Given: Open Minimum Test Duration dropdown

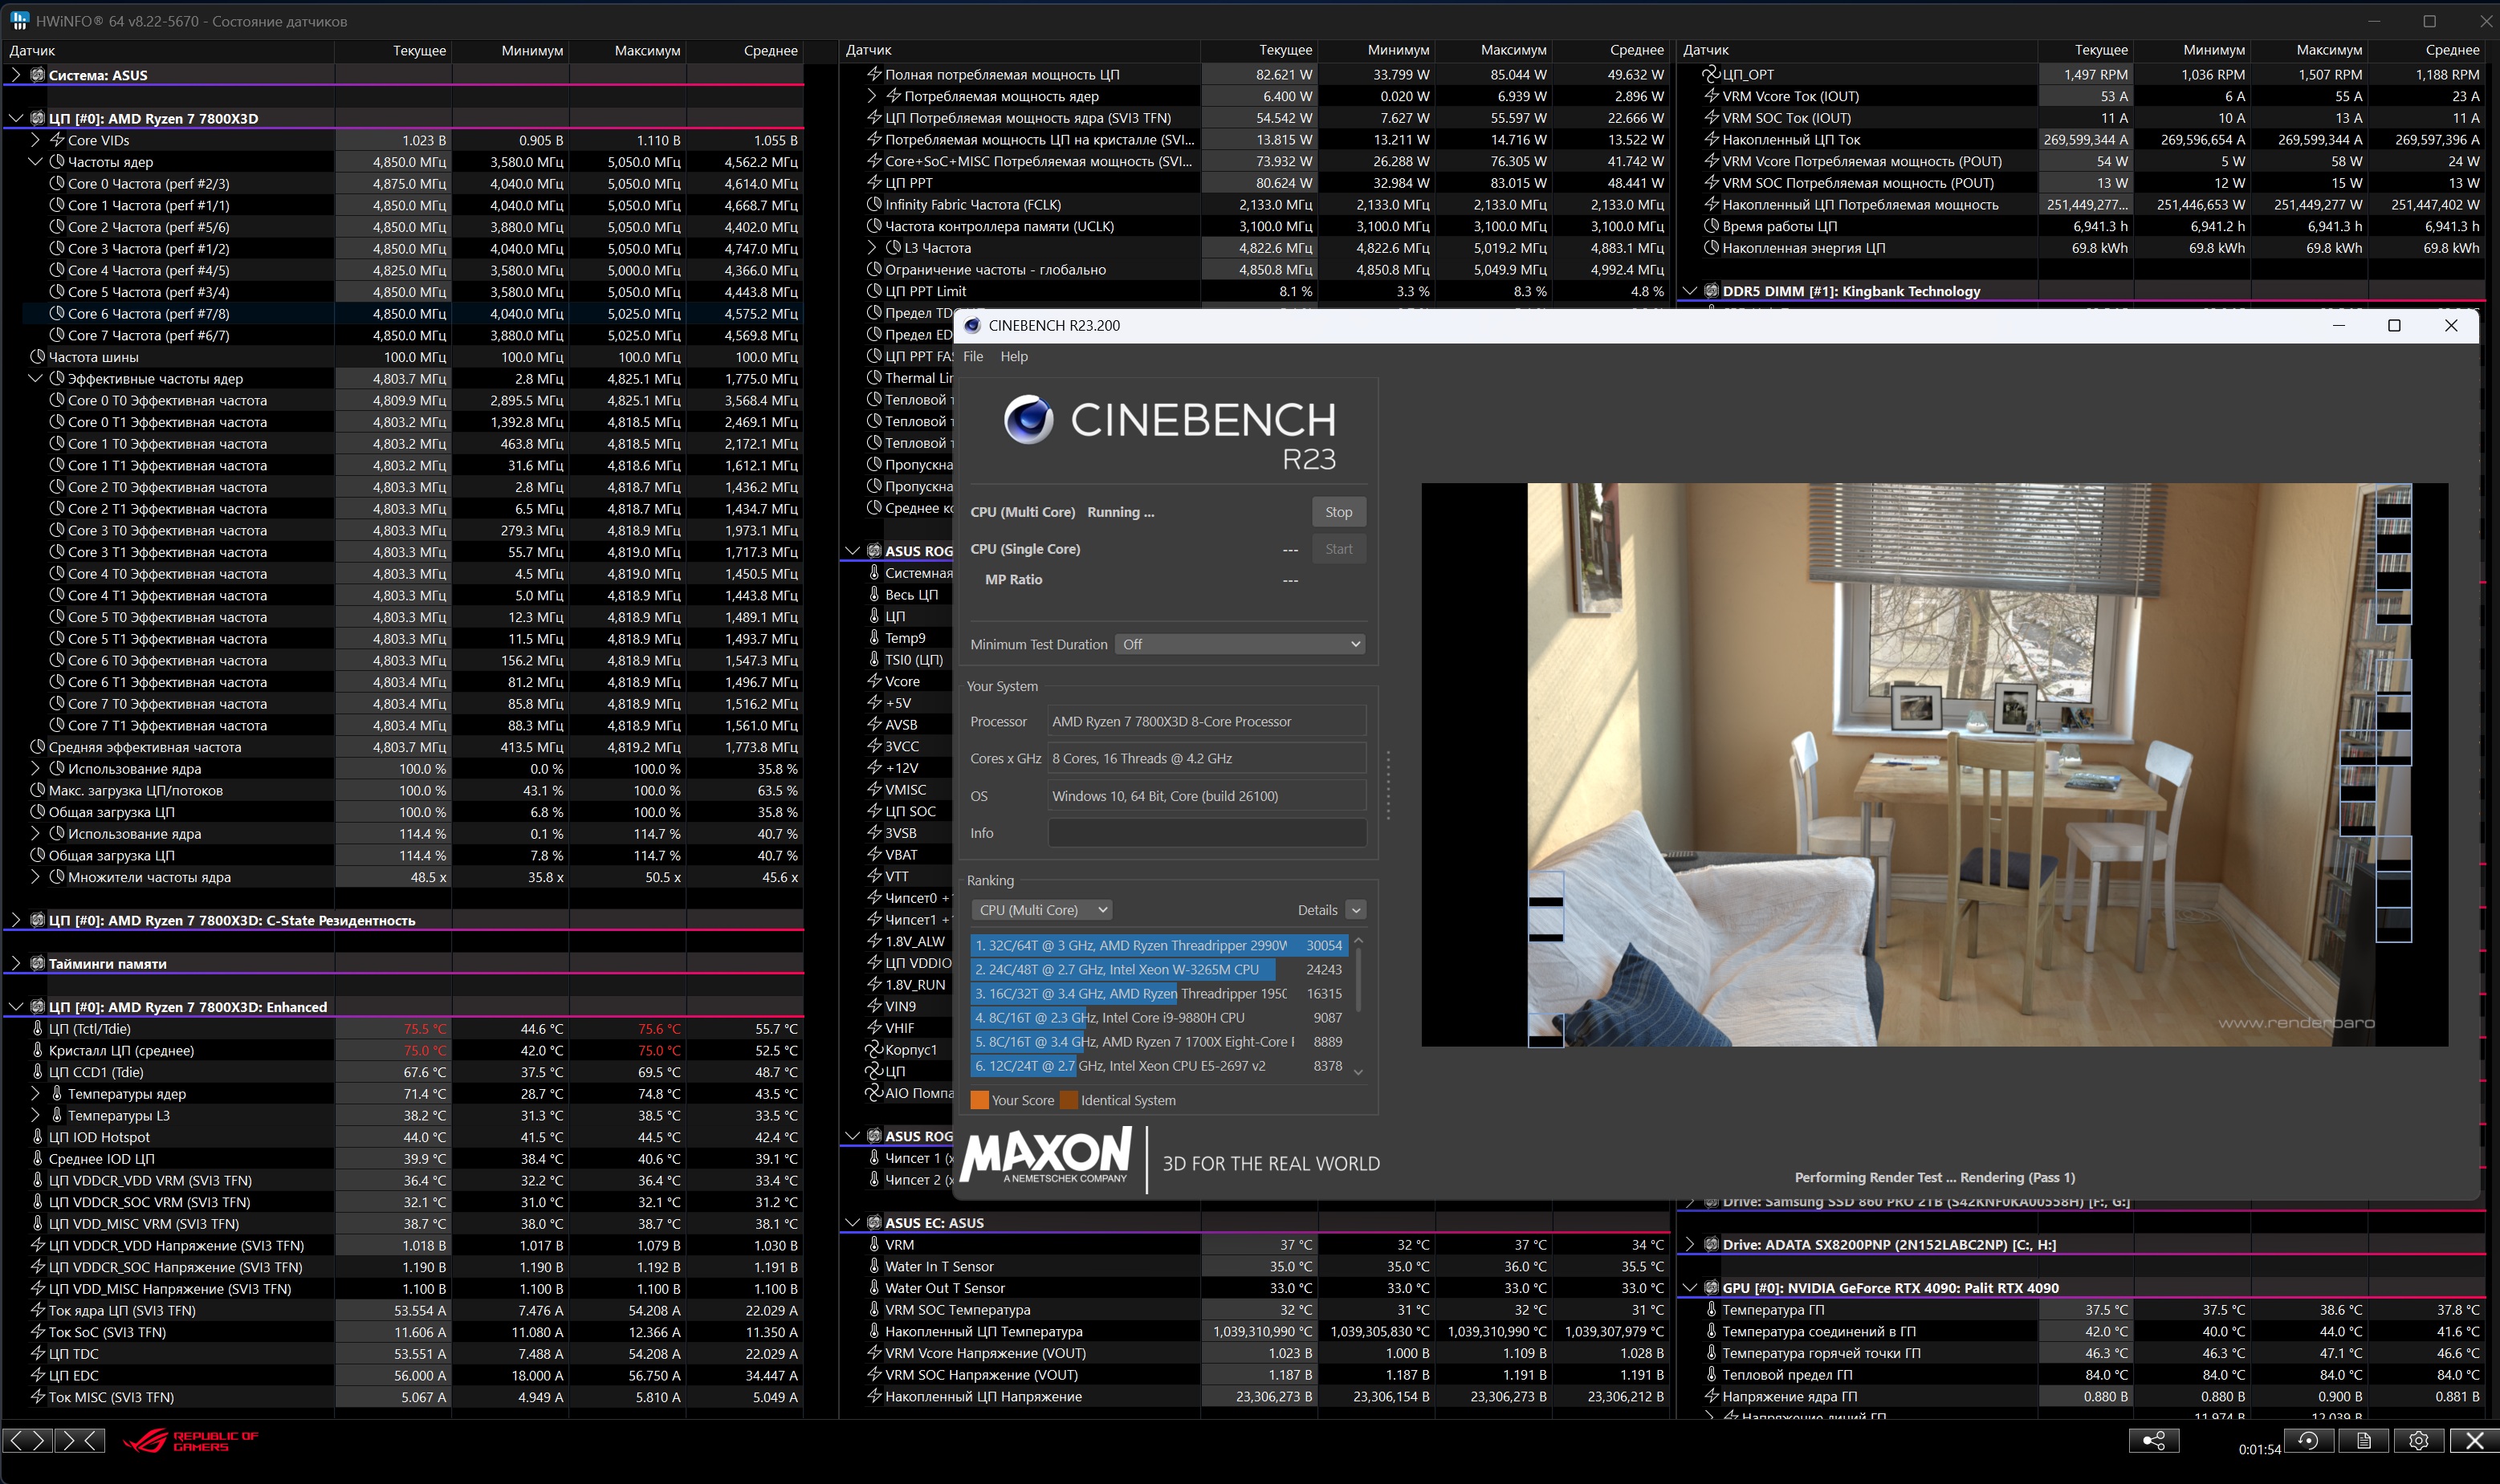Looking at the screenshot, I should [x=1241, y=644].
